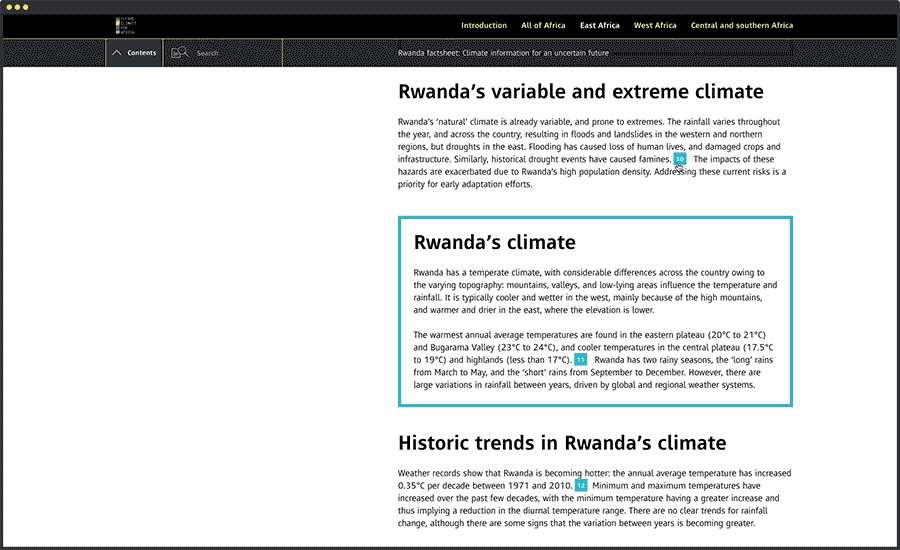Open footnote 10 reference marker
Image resolution: width=900 pixels, height=550 pixels.
680,159
